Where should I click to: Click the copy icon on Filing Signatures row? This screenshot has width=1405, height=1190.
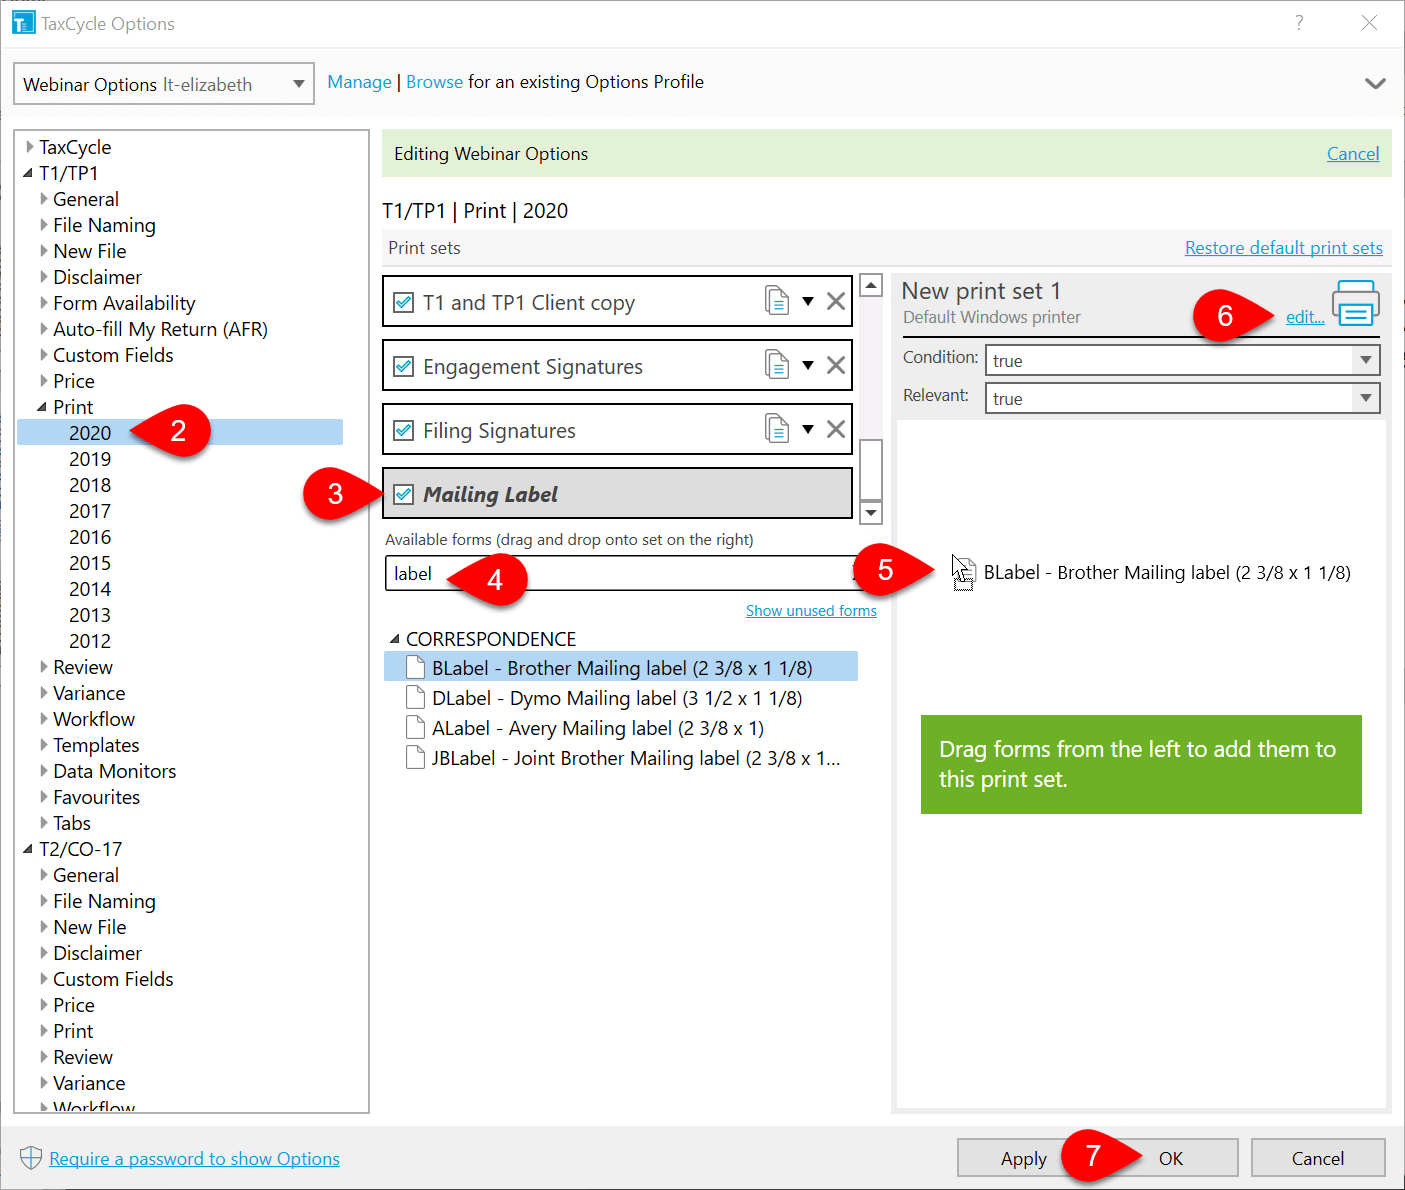coord(776,429)
